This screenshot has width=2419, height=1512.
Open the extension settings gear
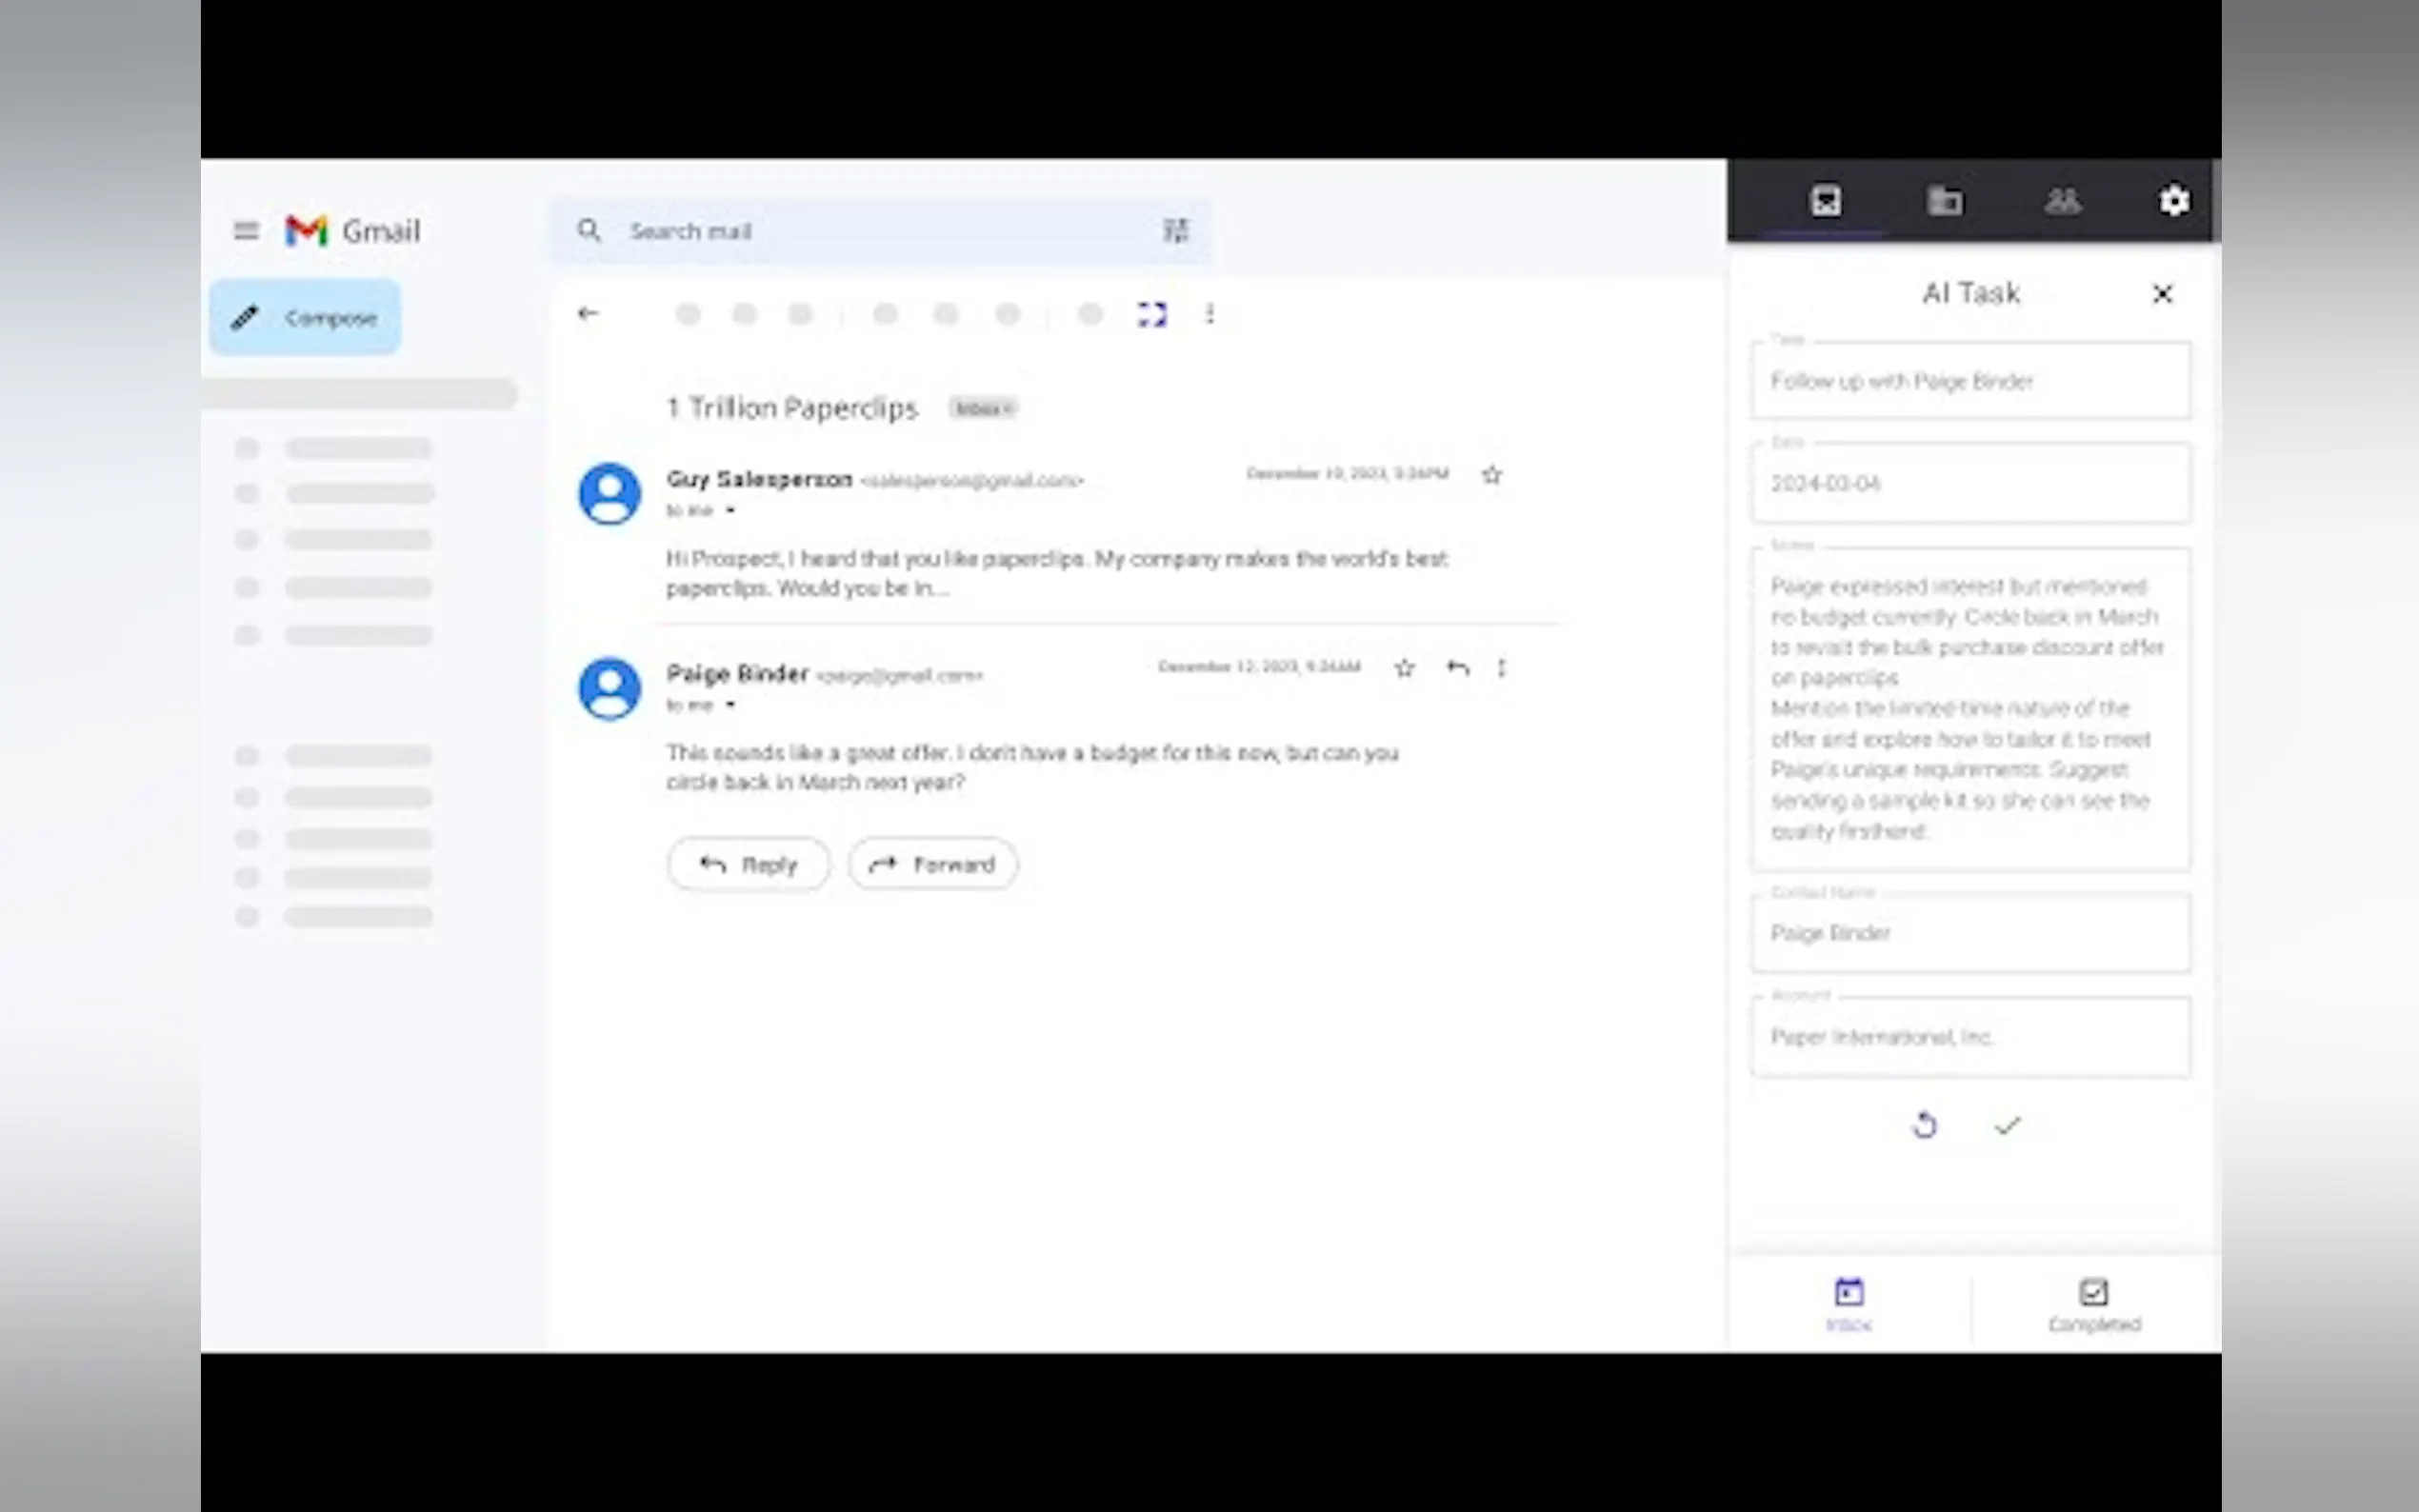pyautogui.click(x=2174, y=201)
